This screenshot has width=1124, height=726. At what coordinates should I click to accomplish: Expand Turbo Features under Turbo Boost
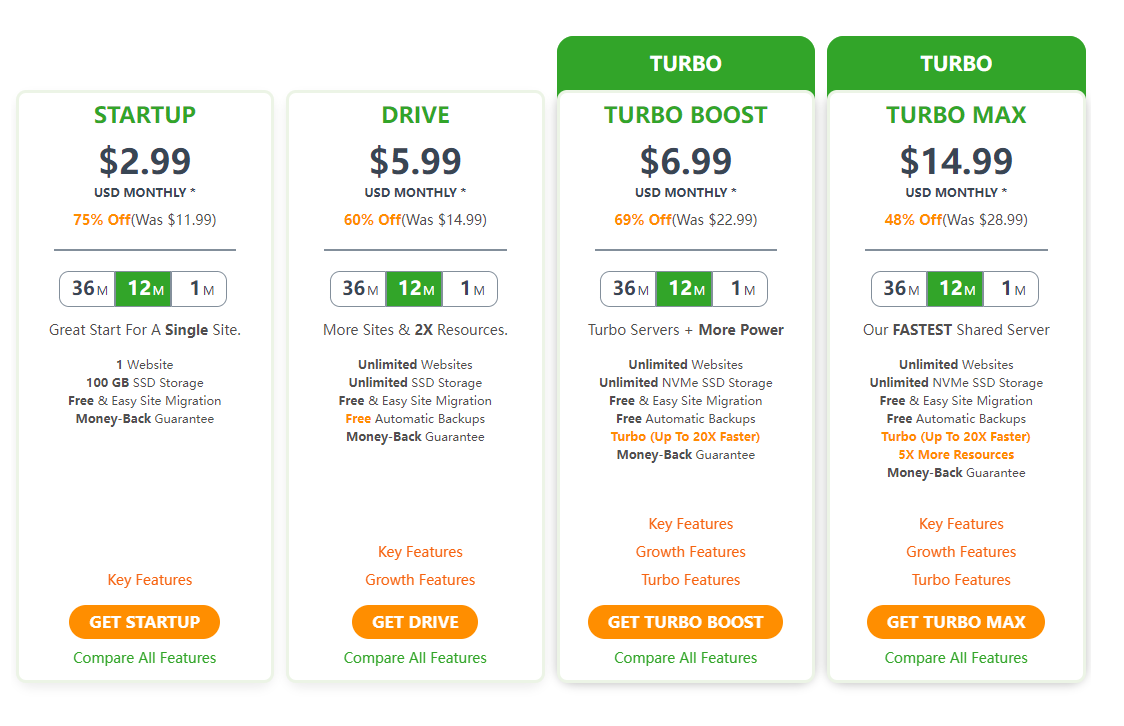[x=690, y=580]
